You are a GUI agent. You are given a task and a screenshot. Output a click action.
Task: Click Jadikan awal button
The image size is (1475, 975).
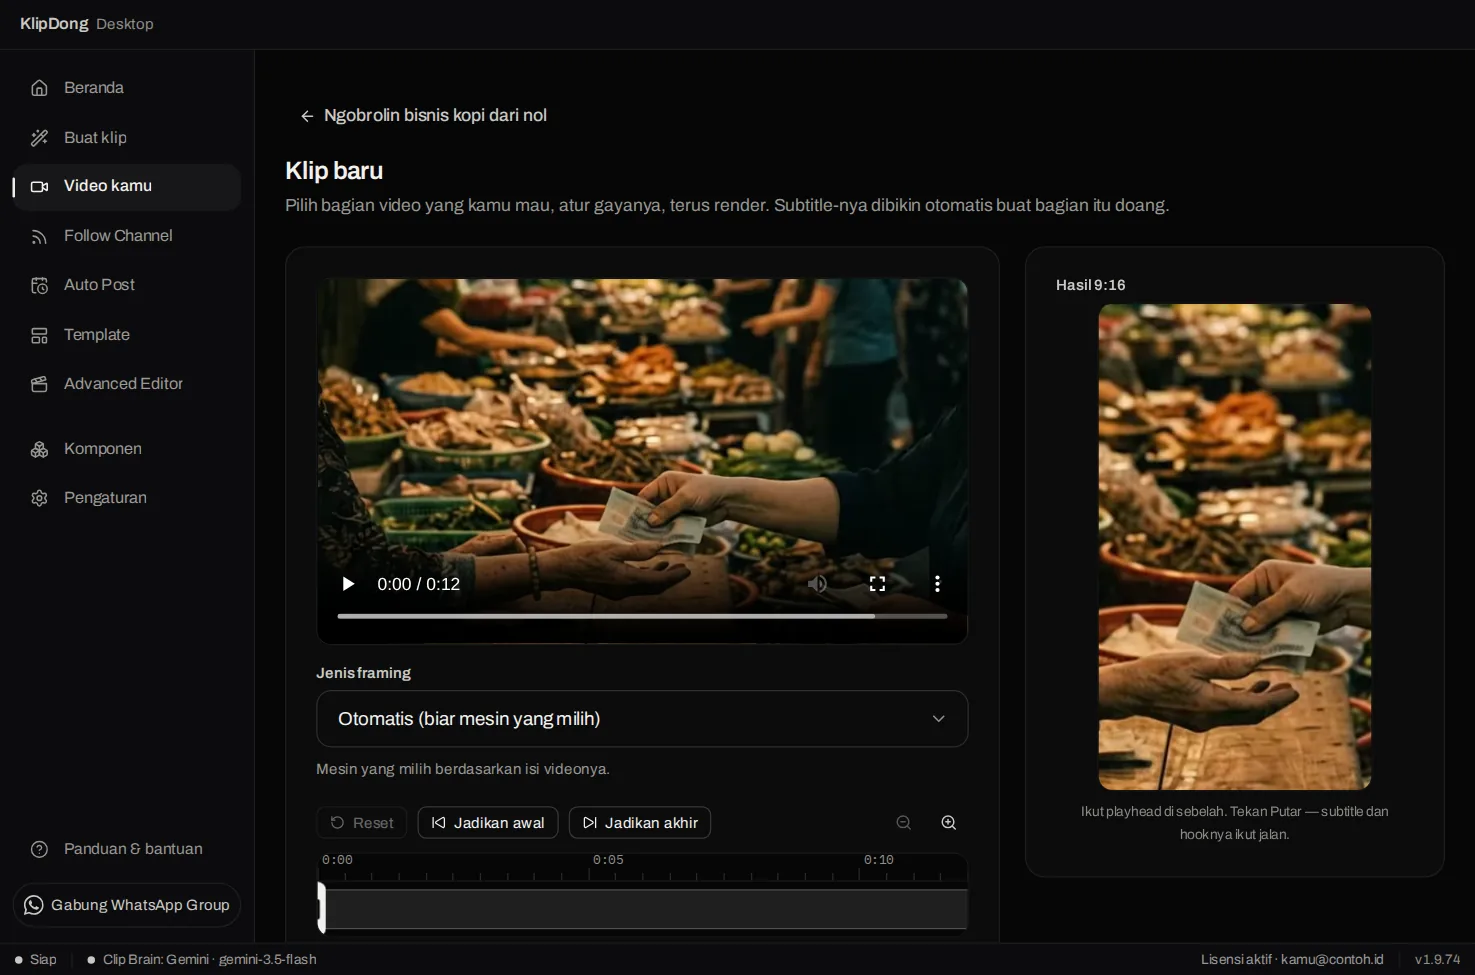(488, 823)
